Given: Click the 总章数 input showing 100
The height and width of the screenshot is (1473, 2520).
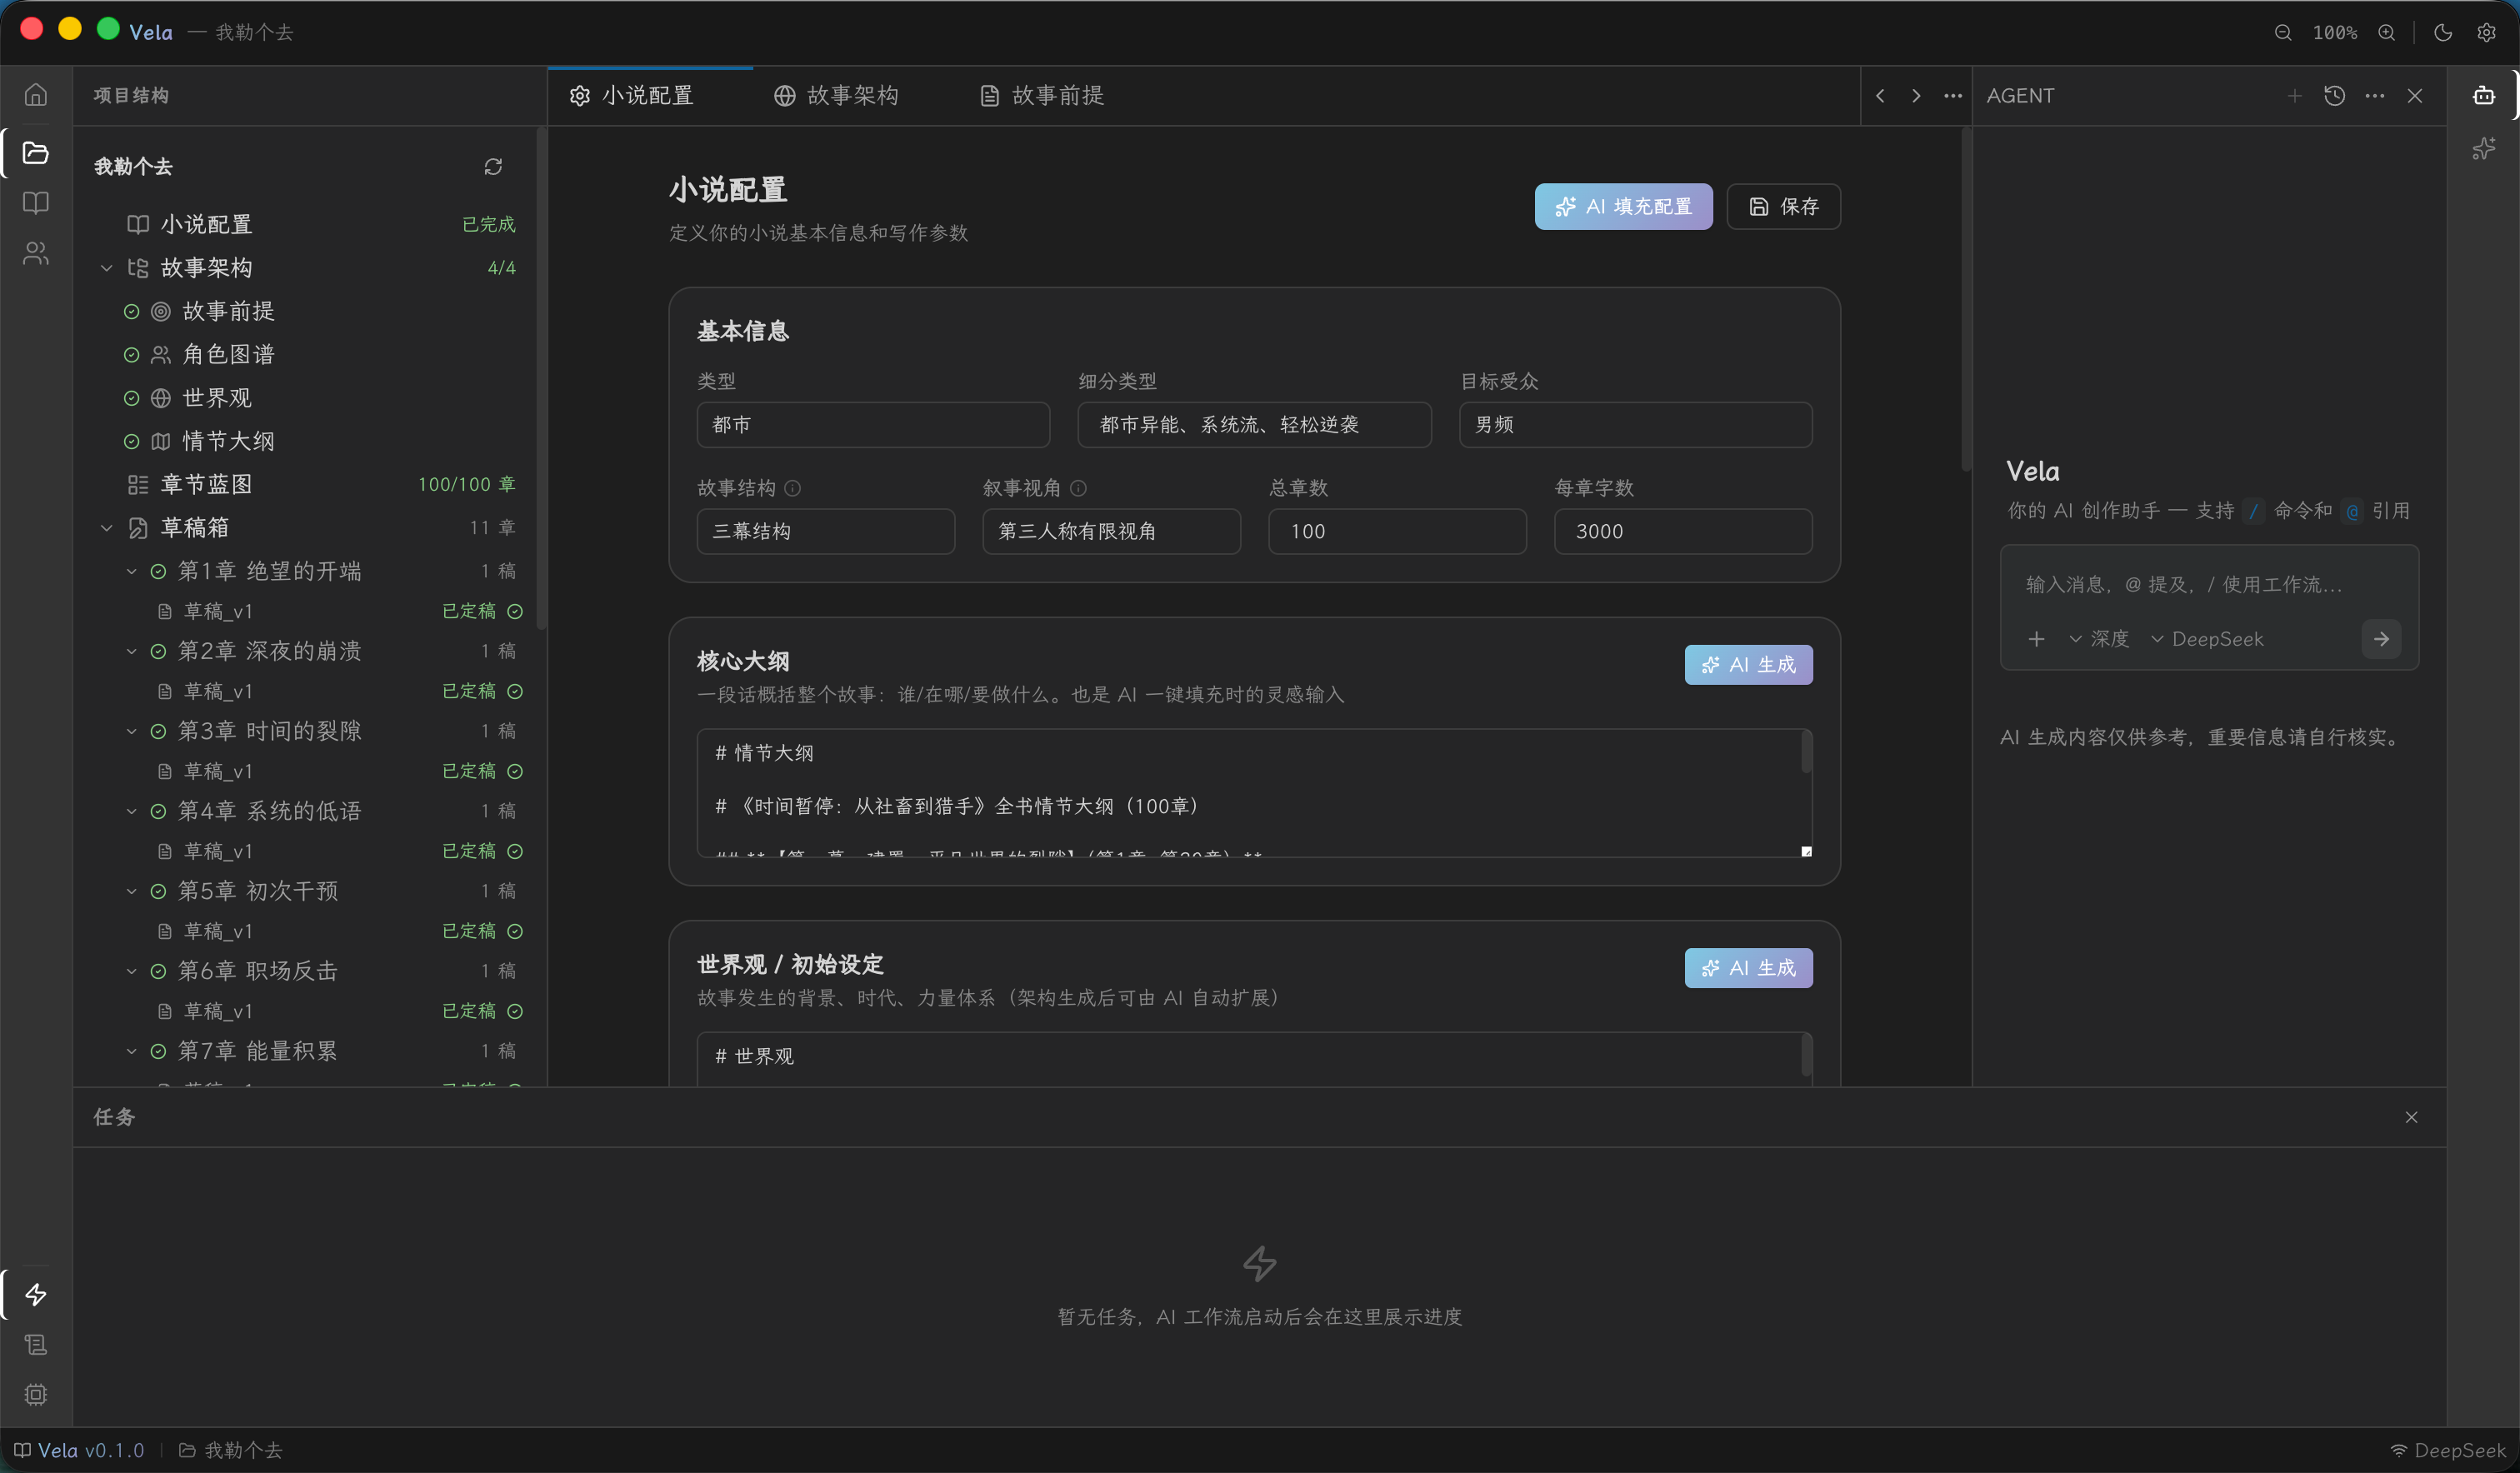Looking at the screenshot, I should point(1397,531).
